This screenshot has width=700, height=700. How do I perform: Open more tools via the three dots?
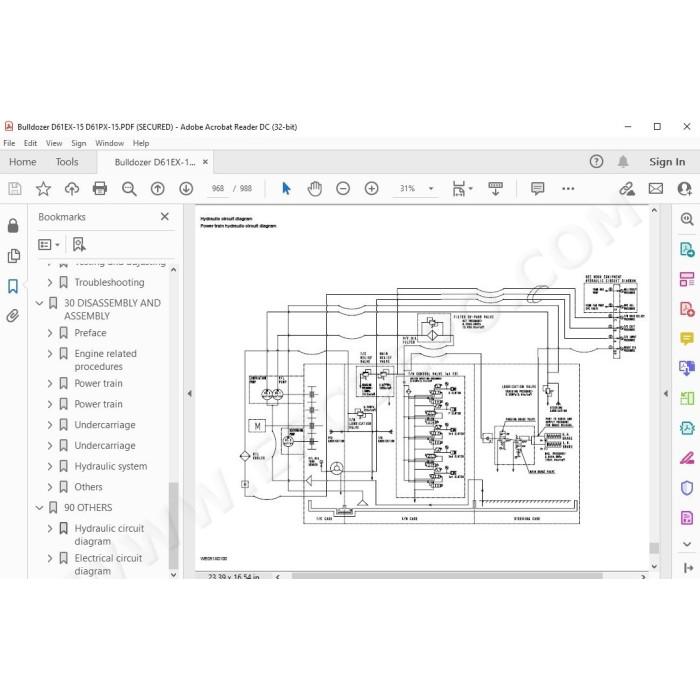568,188
